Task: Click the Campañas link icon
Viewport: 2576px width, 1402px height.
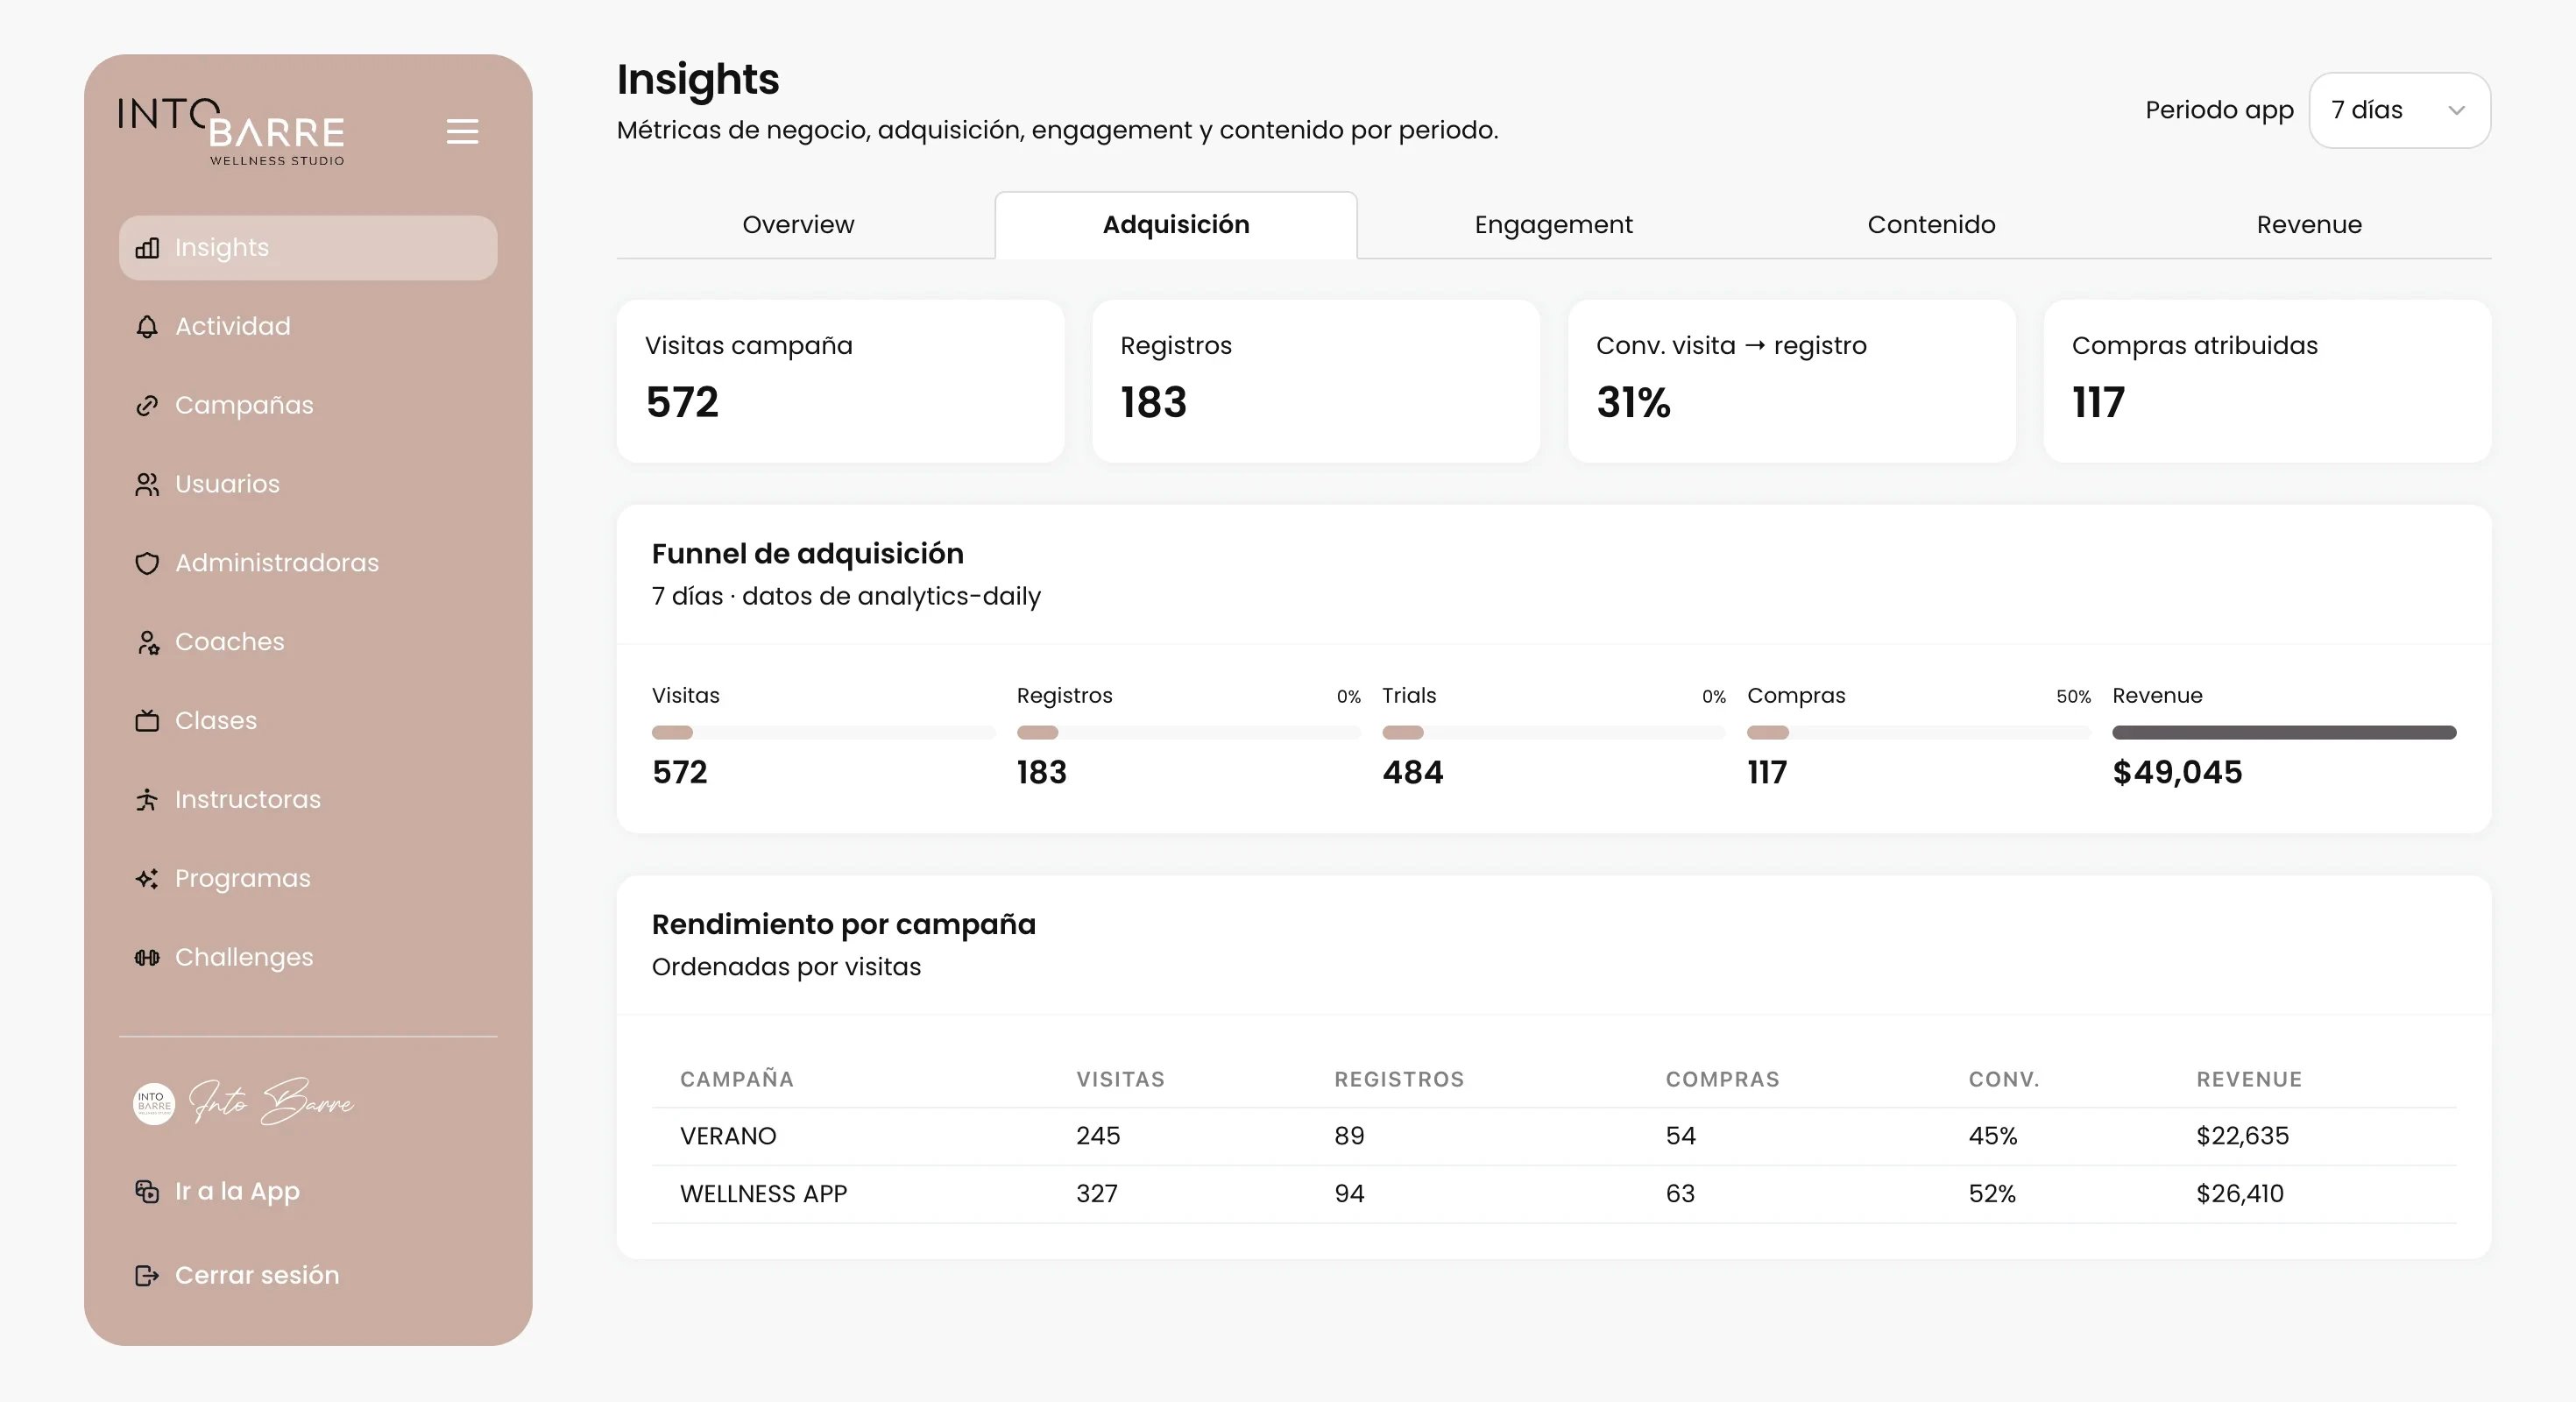Action: coord(147,406)
